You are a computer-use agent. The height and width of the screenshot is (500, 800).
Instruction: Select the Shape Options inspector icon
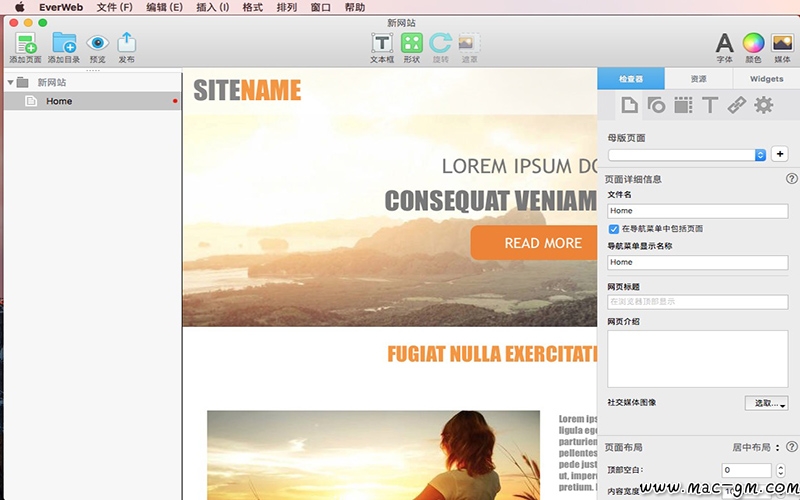(656, 106)
